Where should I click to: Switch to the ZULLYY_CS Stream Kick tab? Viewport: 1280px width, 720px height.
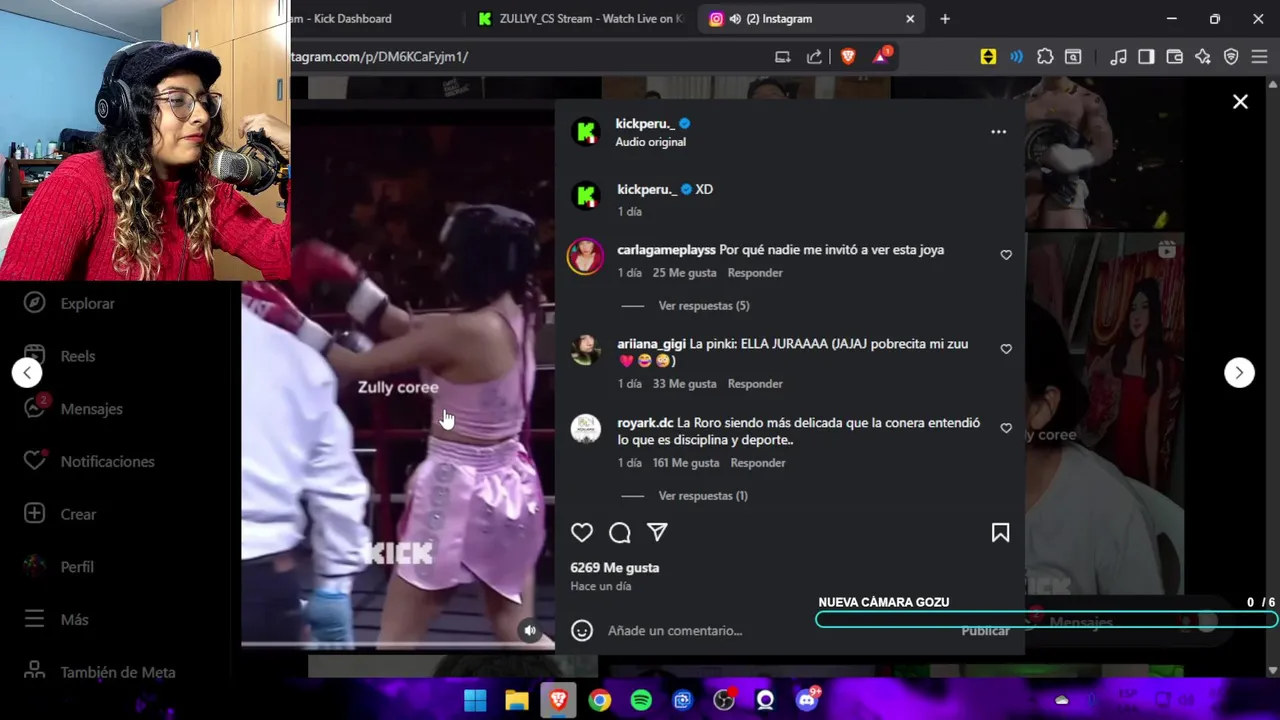580,19
